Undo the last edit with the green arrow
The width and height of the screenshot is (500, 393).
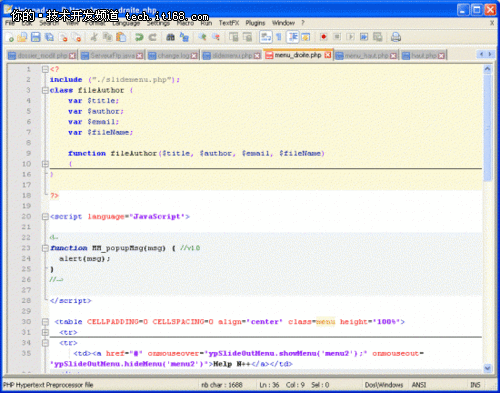click(x=139, y=37)
